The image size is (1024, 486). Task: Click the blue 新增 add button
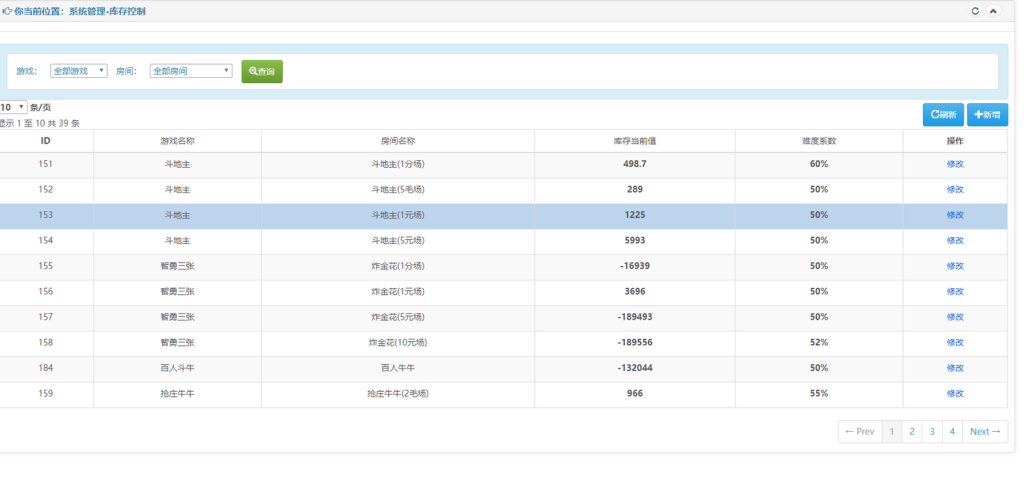[987, 115]
